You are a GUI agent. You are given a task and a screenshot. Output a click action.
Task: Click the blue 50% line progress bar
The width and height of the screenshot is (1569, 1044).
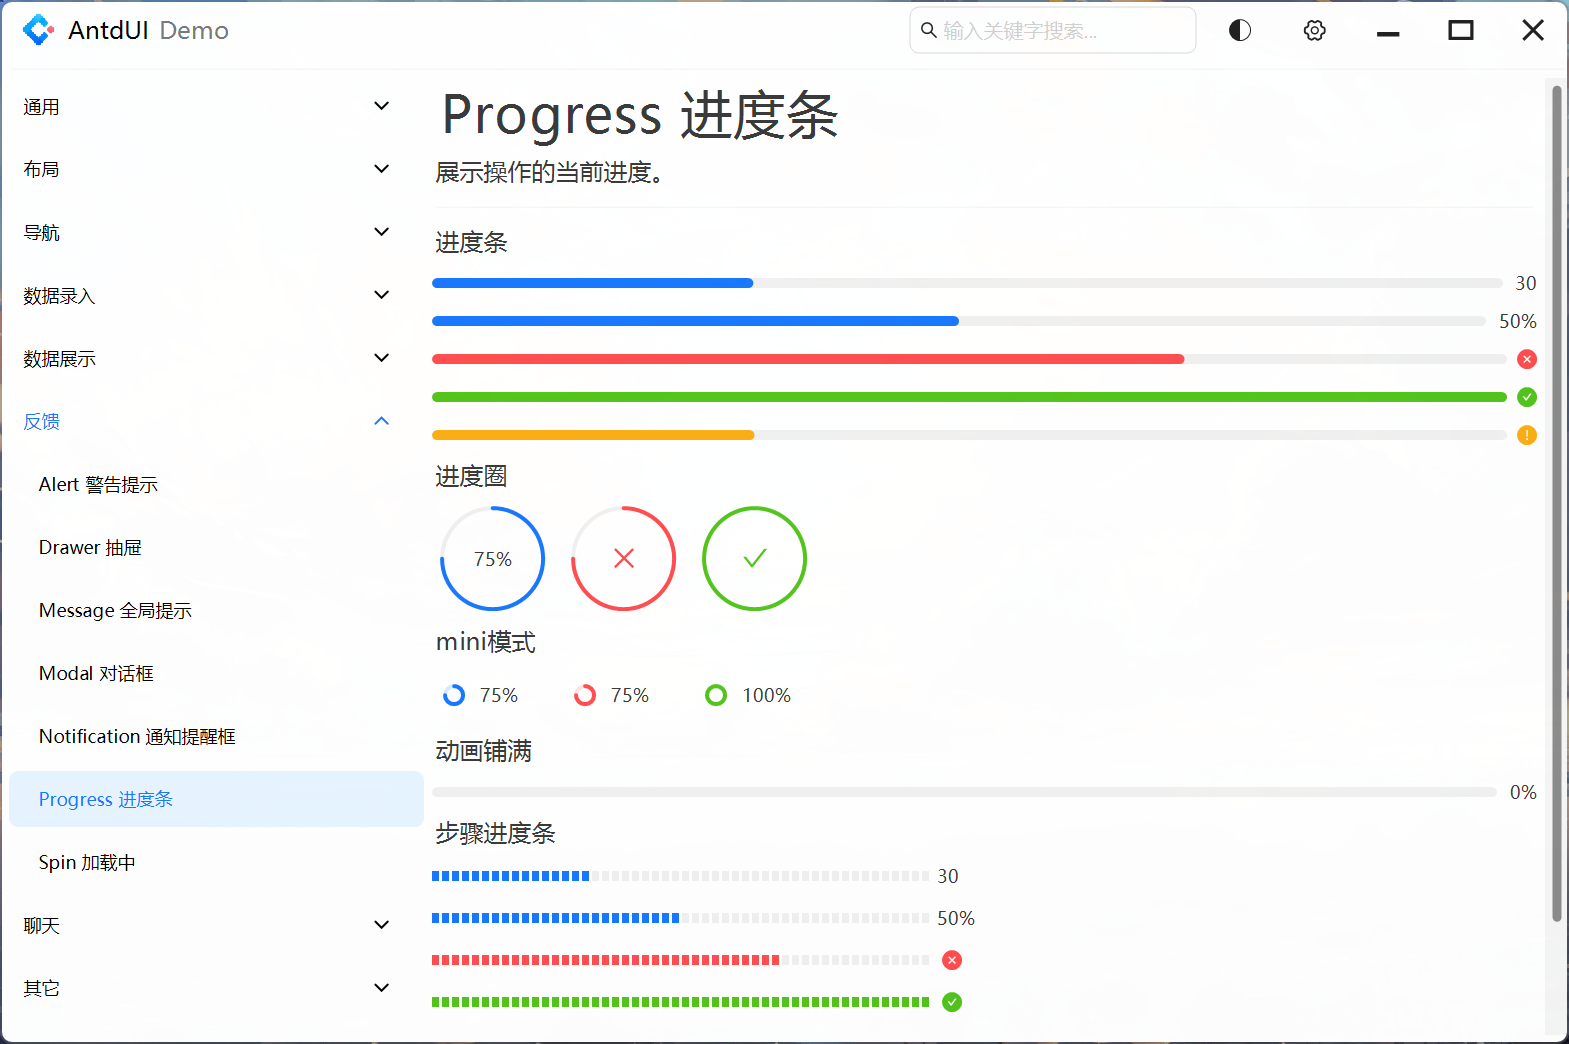click(x=957, y=321)
